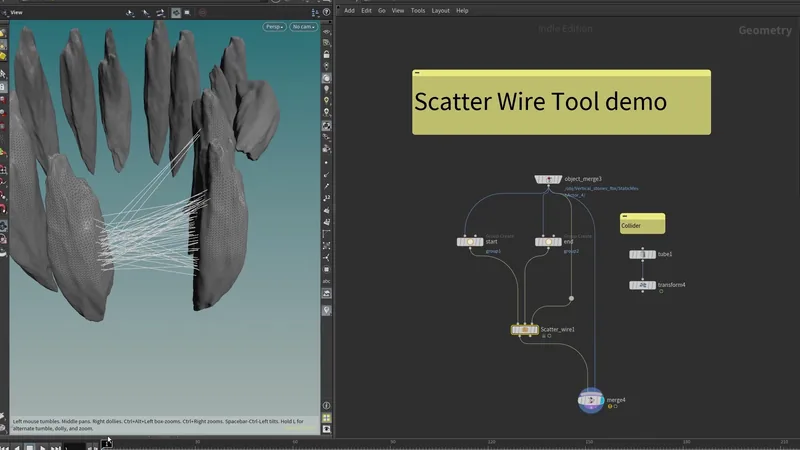
Task: Click the viewport info circle icon
Action: pyautogui.click(x=327, y=406)
